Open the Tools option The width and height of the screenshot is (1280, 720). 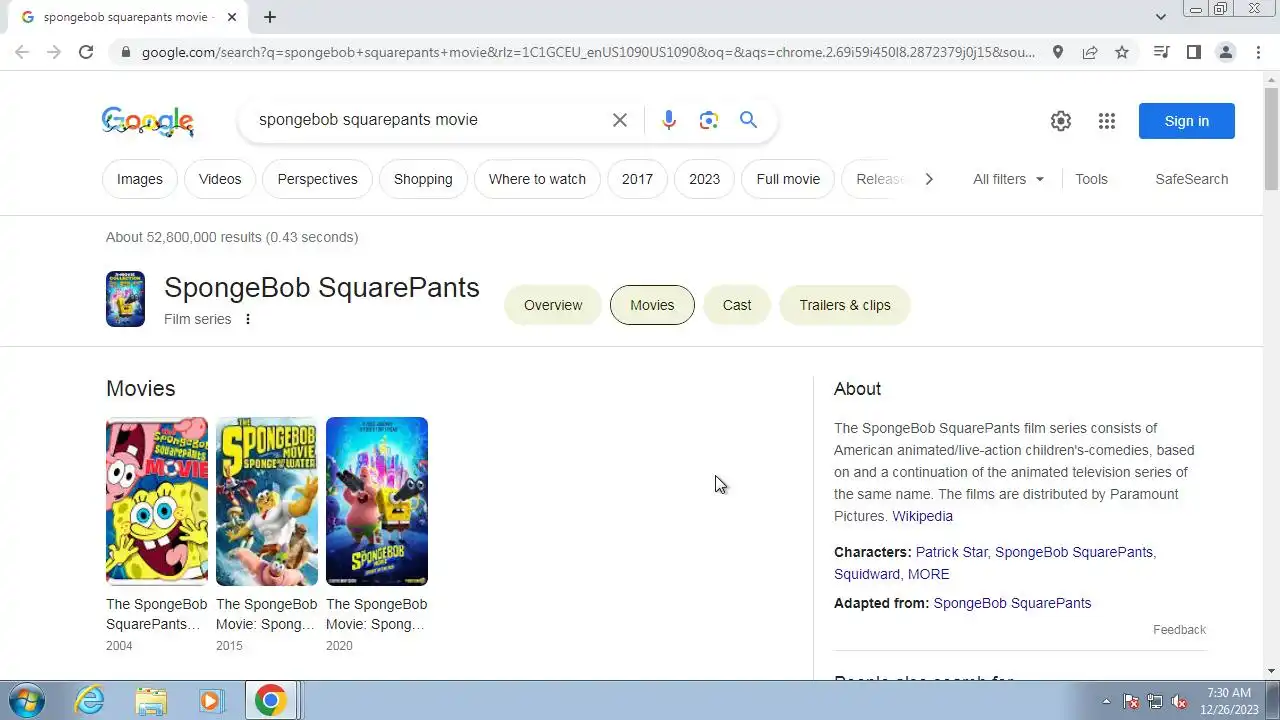[x=1091, y=179]
